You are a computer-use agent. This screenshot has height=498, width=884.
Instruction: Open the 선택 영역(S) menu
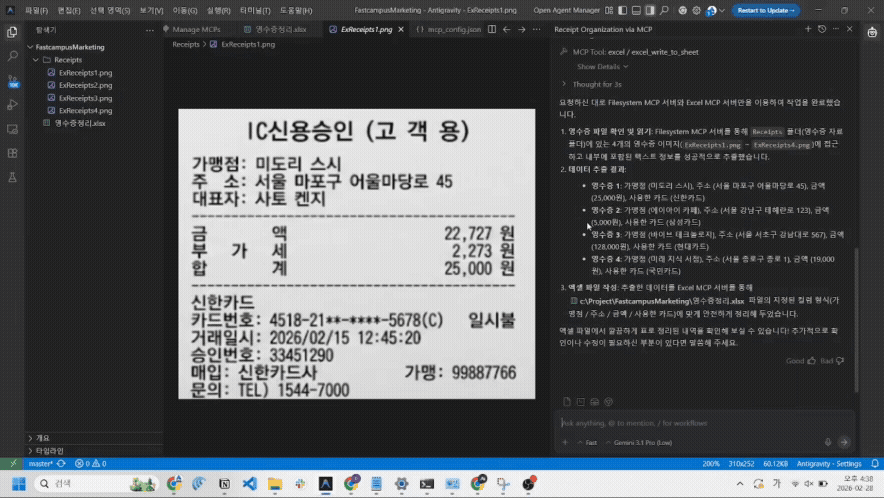109,10
